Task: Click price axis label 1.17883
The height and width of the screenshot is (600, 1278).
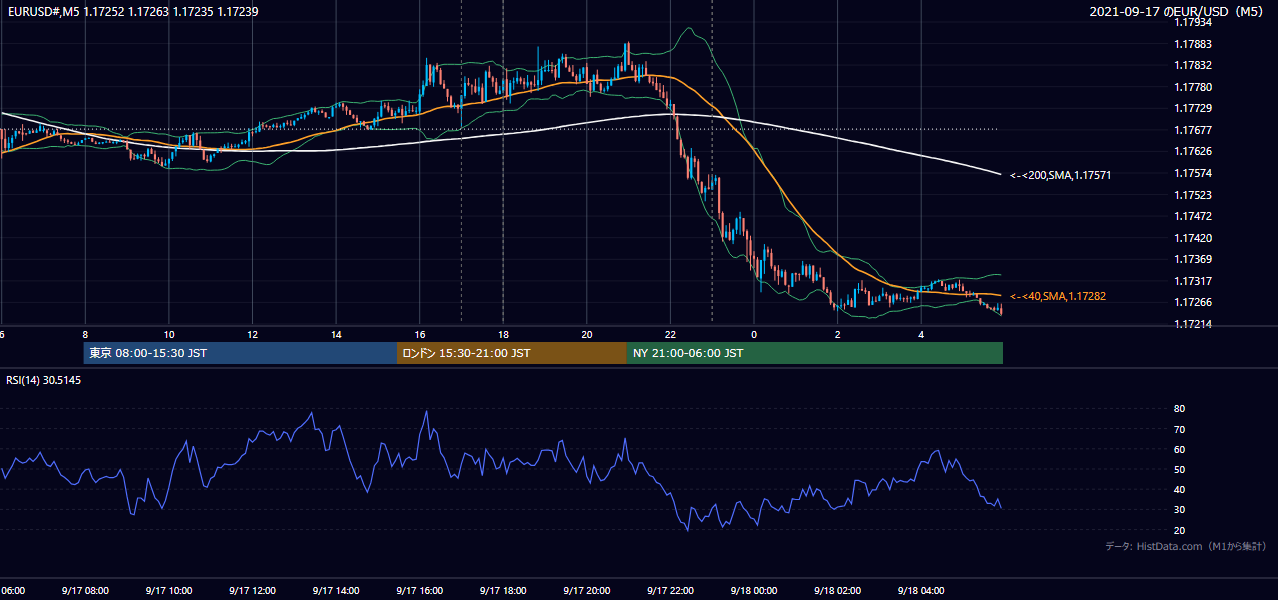Action: click(1195, 44)
